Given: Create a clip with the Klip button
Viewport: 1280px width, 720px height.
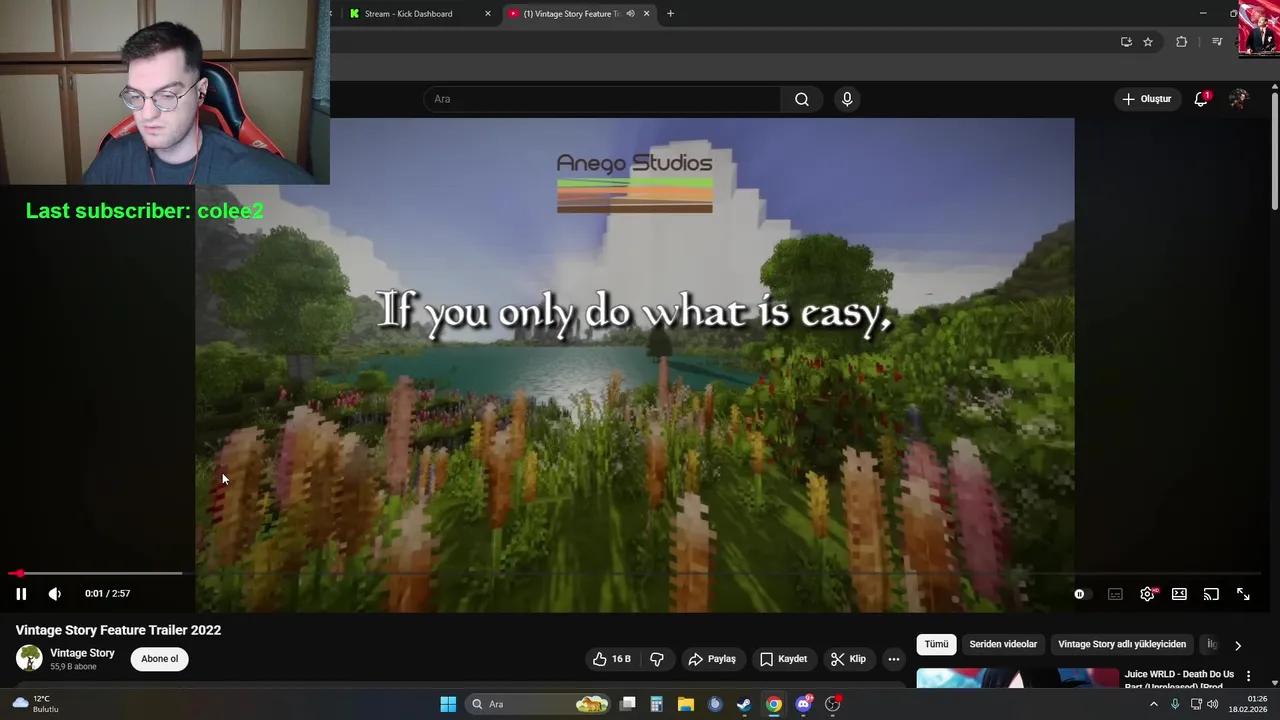Looking at the screenshot, I should pos(848,659).
